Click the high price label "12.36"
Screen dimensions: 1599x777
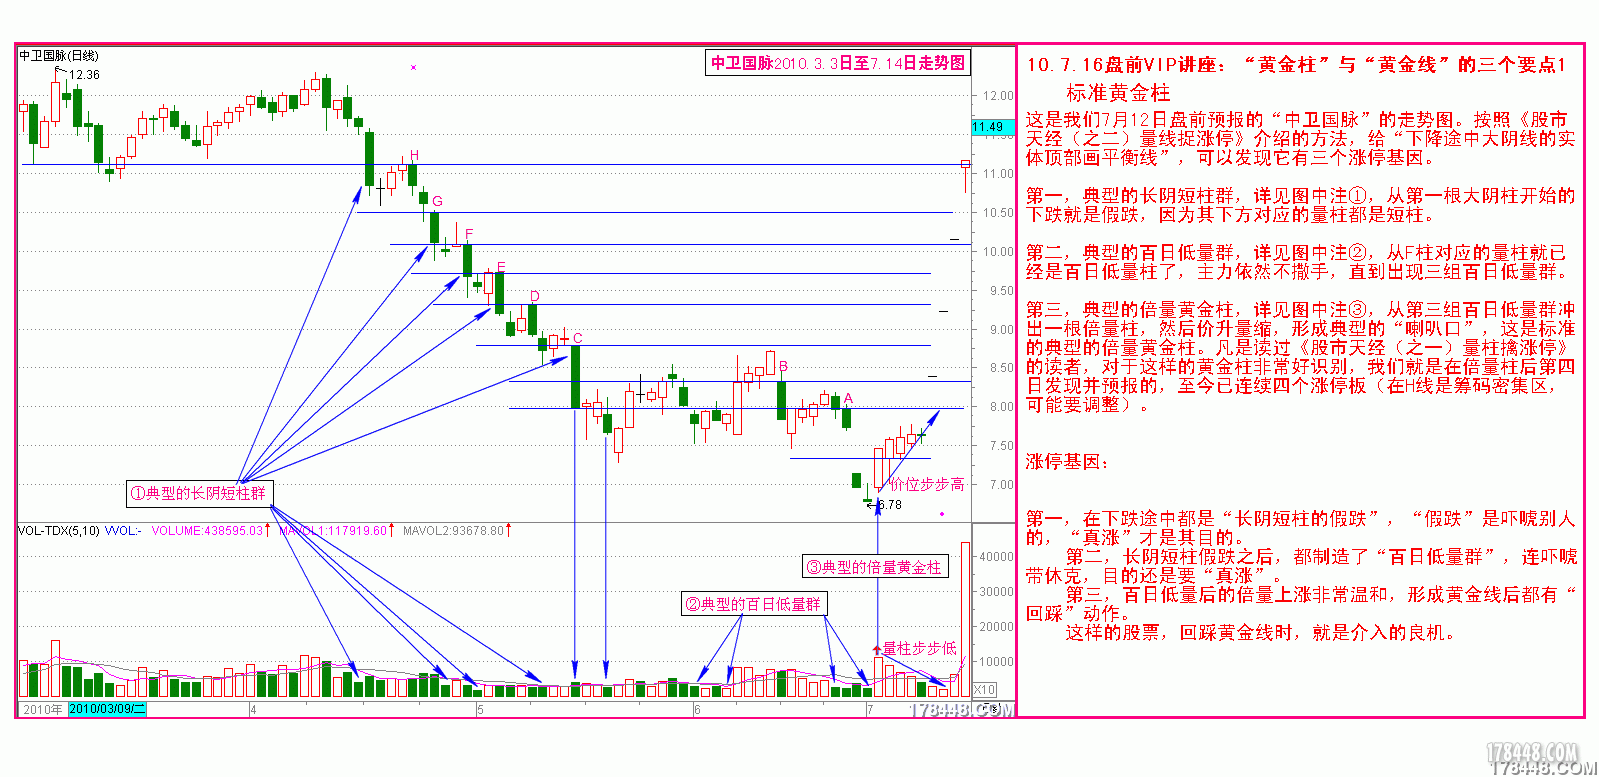tap(84, 75)
